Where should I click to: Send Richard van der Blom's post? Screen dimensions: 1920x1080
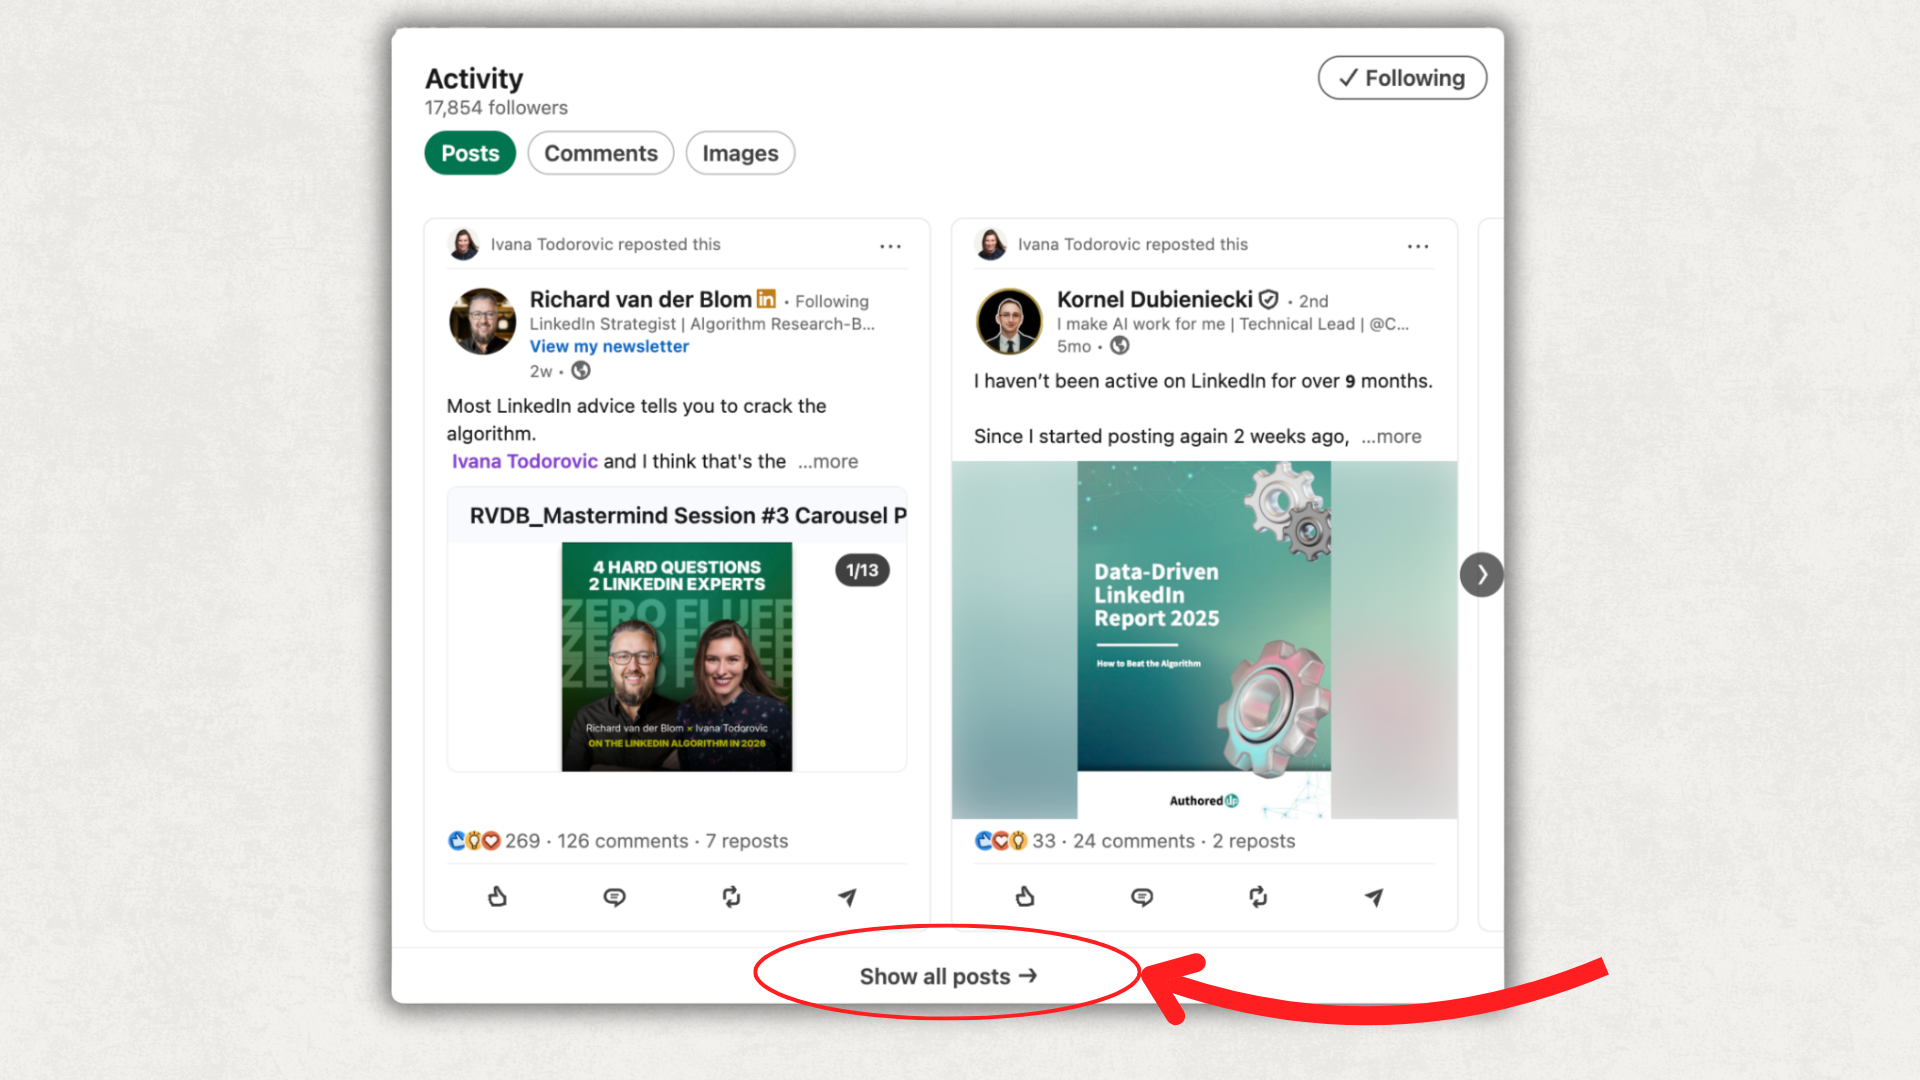(847, 897)
